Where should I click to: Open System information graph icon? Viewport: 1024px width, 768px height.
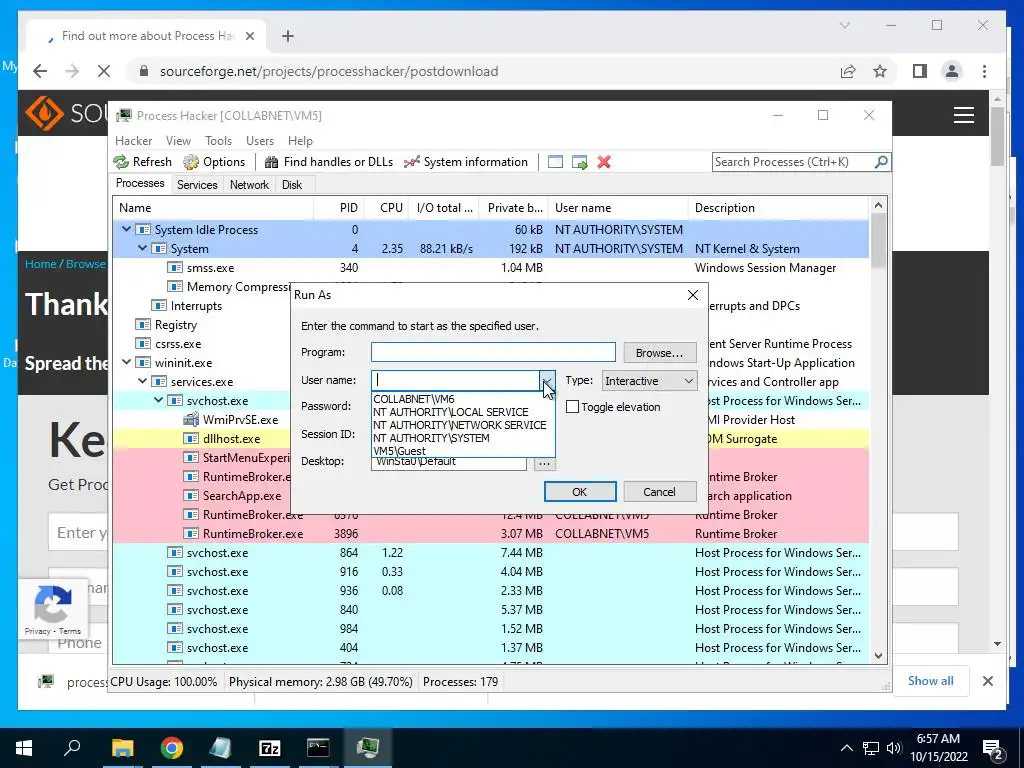(411, 162)
